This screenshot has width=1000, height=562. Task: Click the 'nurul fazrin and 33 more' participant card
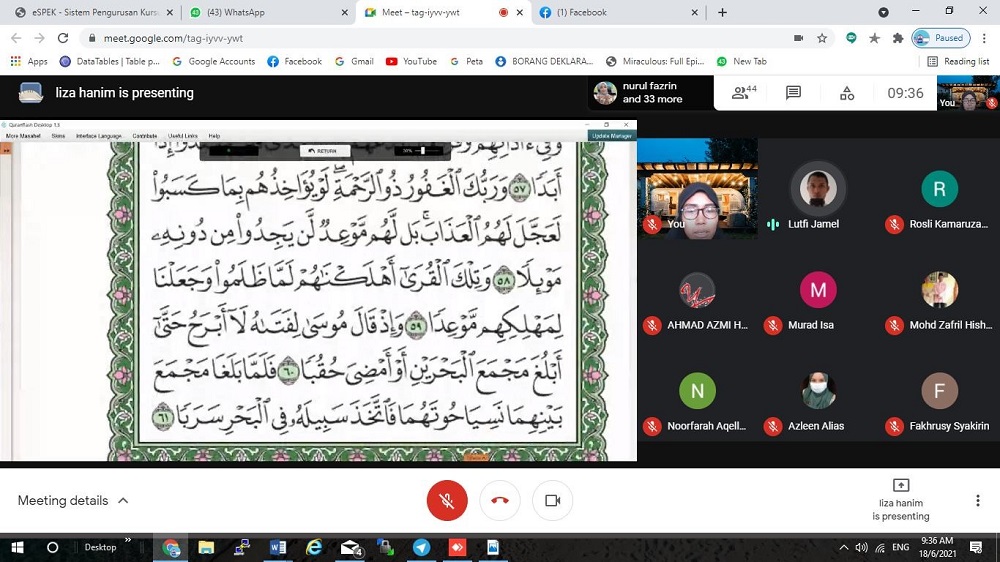point(649,92)
